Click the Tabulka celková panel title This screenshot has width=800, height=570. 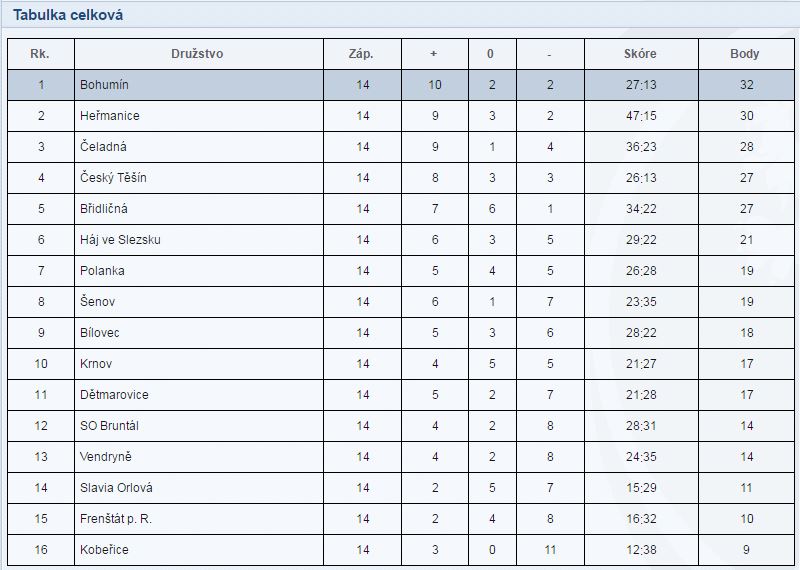click(x=68, y=16)
